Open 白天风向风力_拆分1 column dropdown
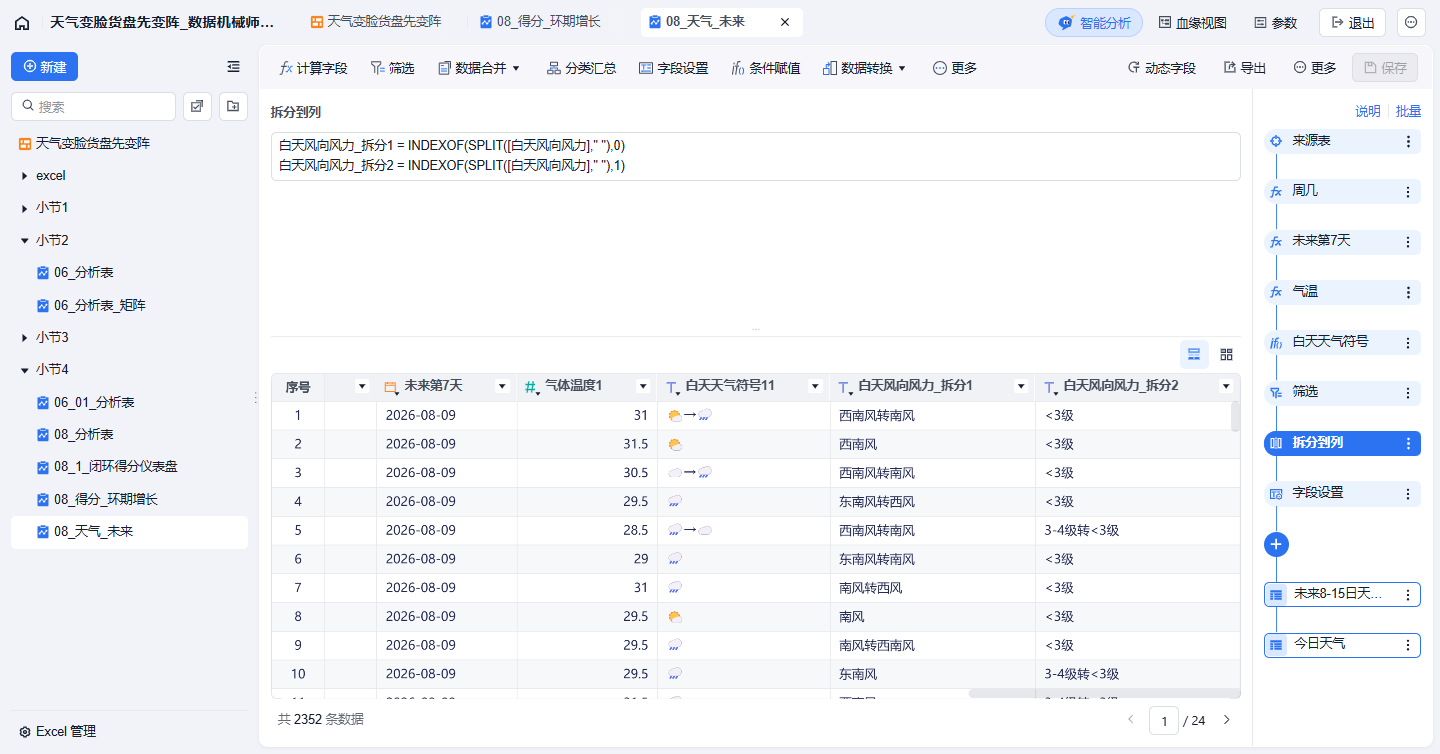The image size is (1440, 754). [x=1021, y=386]
